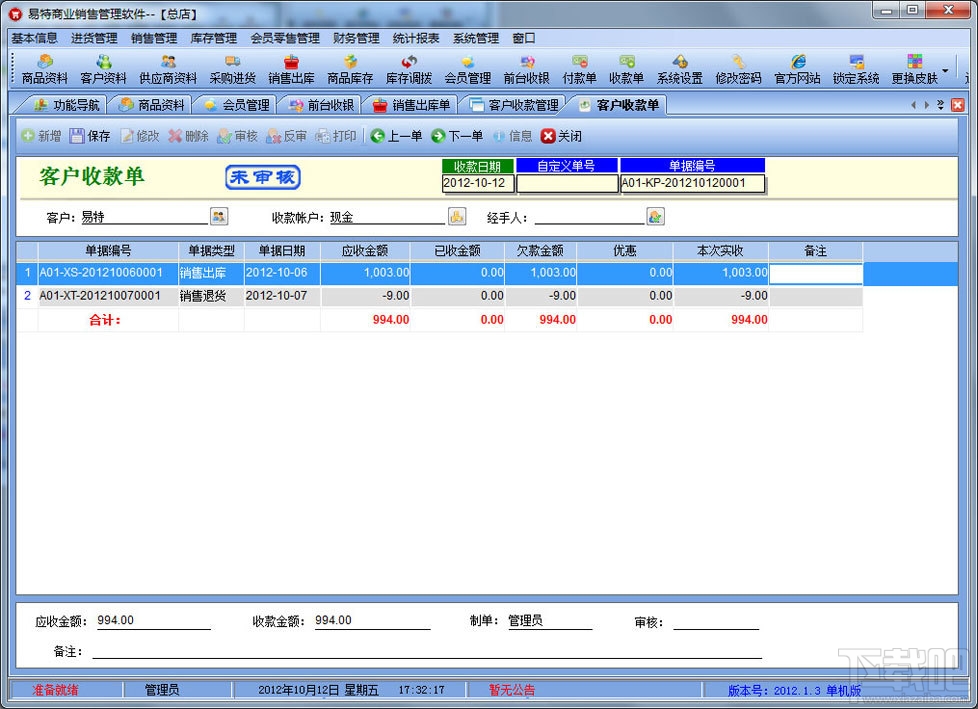Open 销售管理 menu
Viewport: 978px width, 709px height.
coord(154,38)
